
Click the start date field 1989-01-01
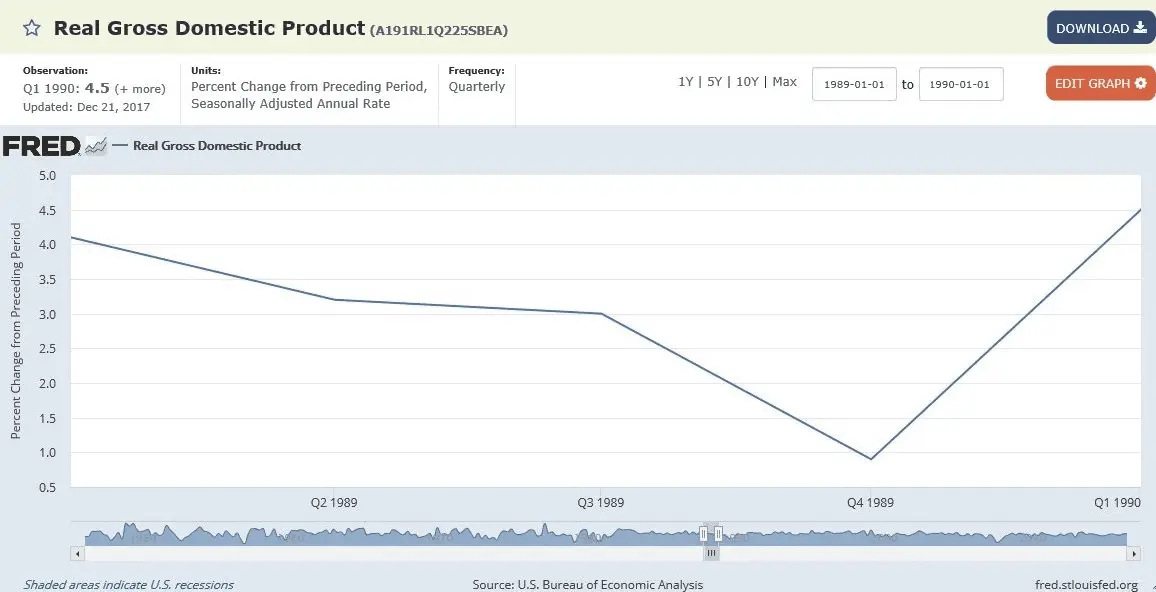tap(854, 84)
